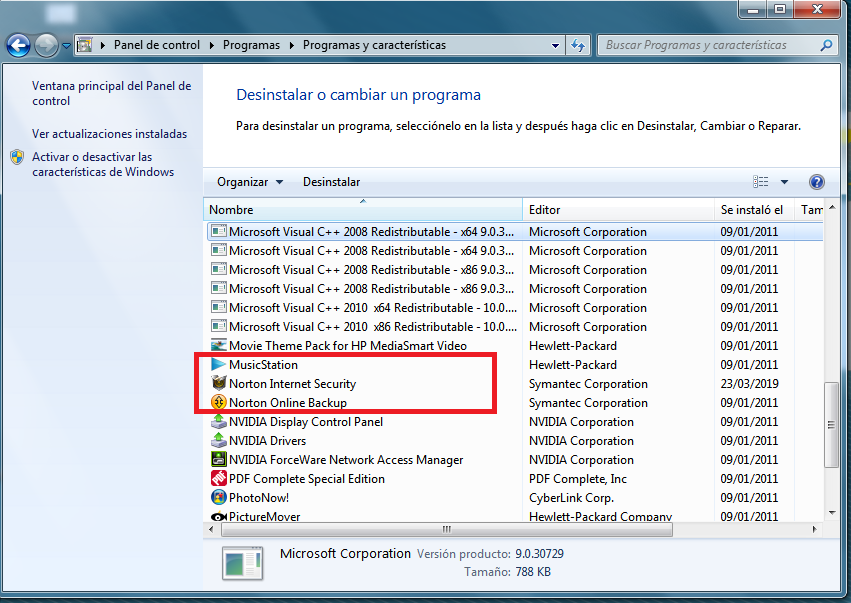851x603 pixels.
Task: Click horizontal scrollbar right arrow
Action: [x=814, y=529]
